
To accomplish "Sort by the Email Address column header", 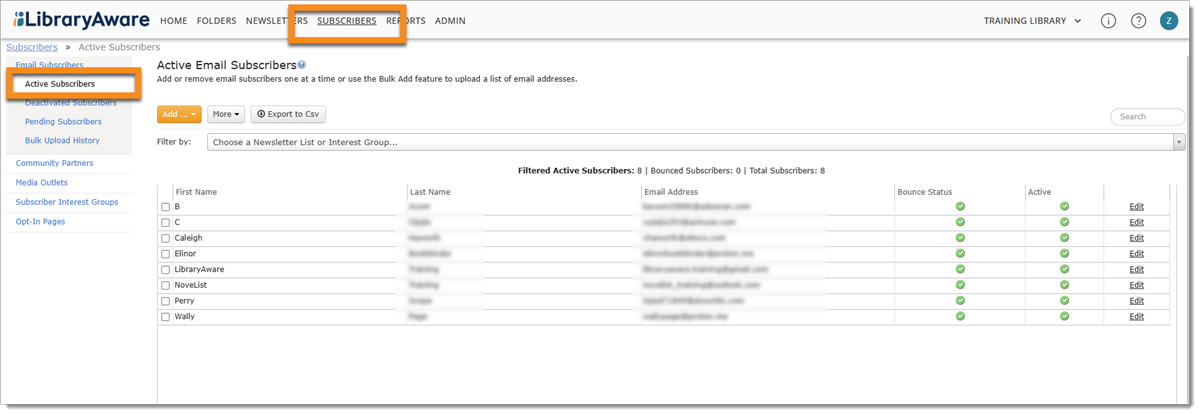I will (671, 192).
